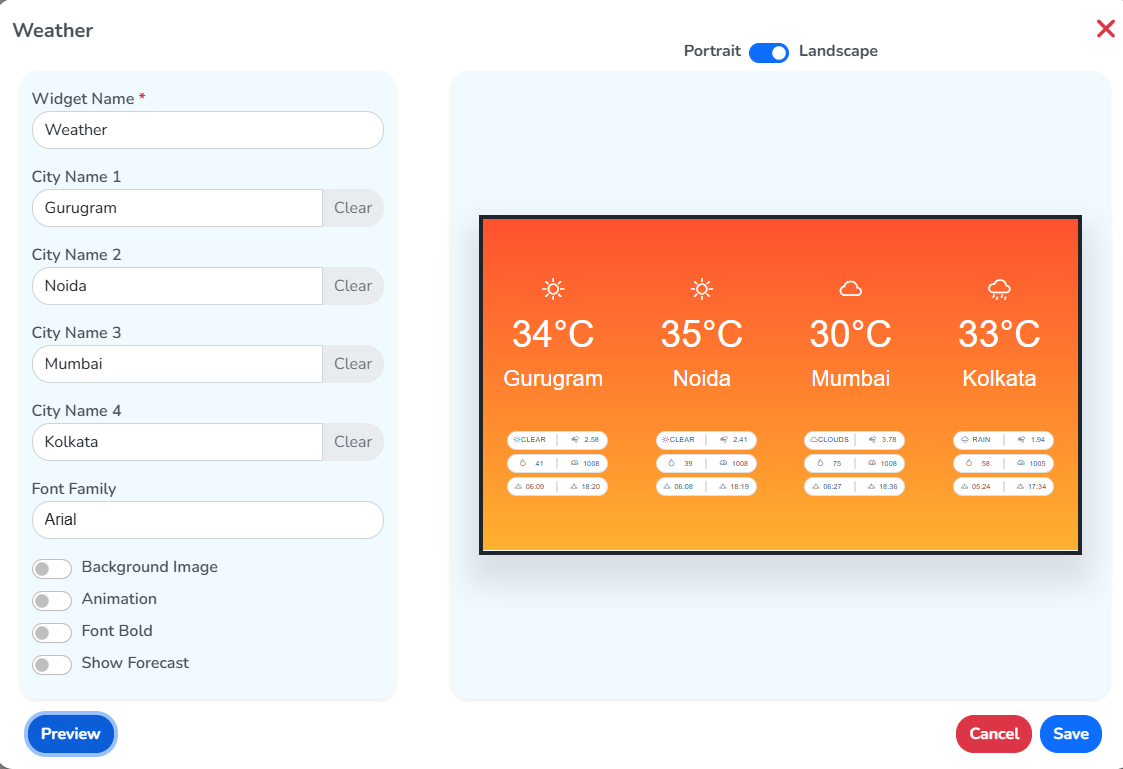
Task: Click the Preview button
Action: click(70, 734)
